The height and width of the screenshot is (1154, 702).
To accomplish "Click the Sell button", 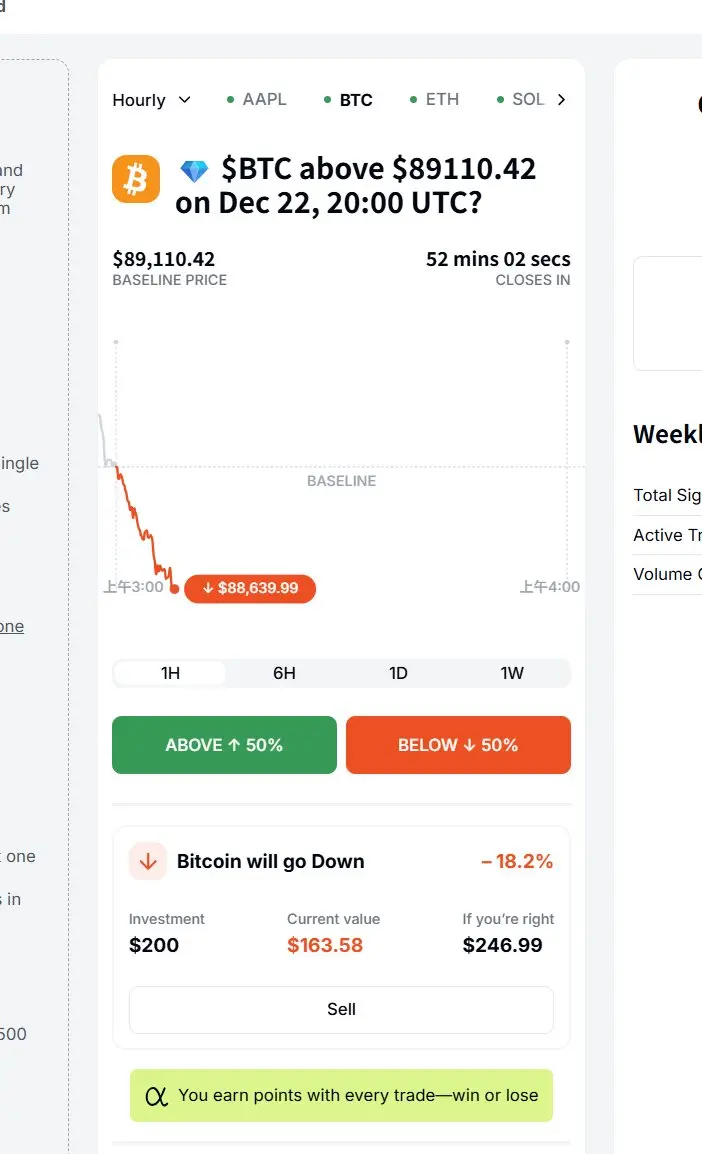I will (341, 1009).
